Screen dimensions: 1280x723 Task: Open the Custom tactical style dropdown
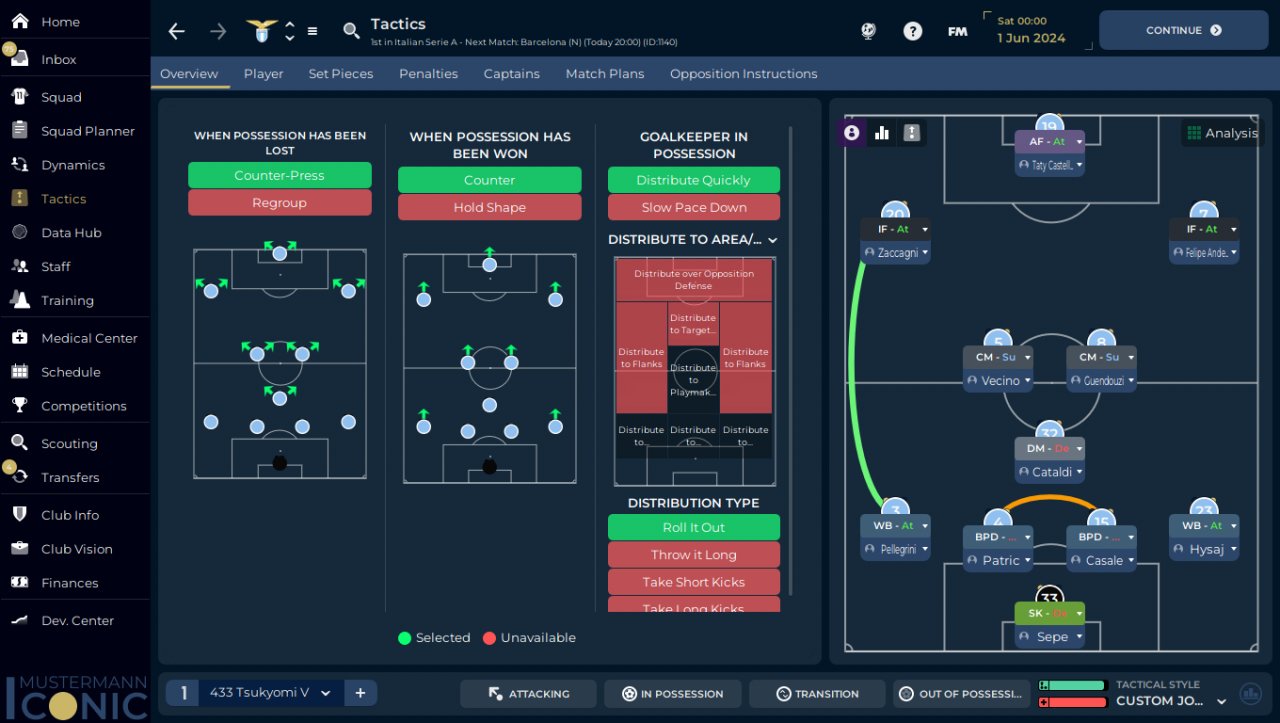(1171, 701)
